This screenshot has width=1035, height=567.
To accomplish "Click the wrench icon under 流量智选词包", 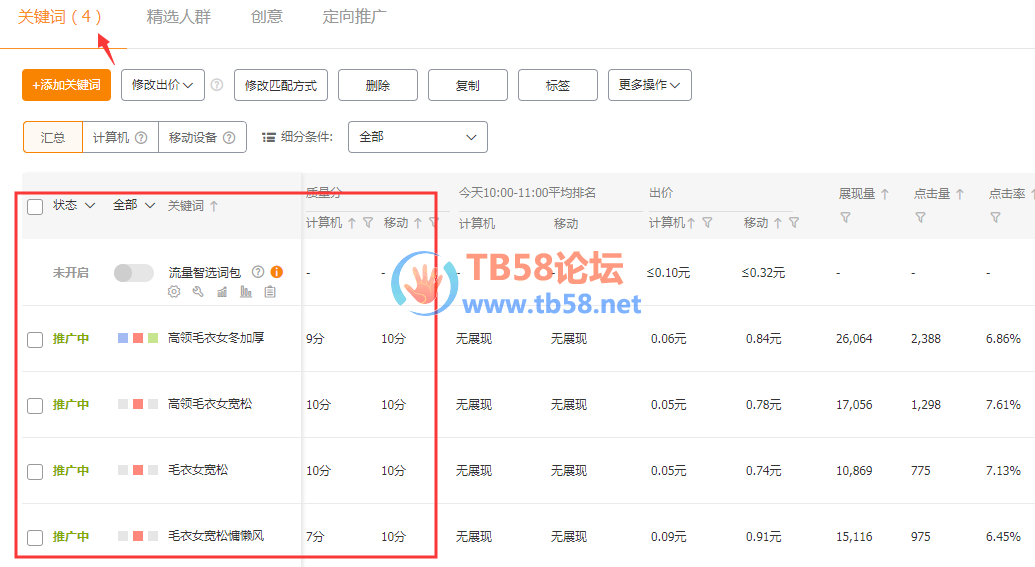I will tap(197, 292).
